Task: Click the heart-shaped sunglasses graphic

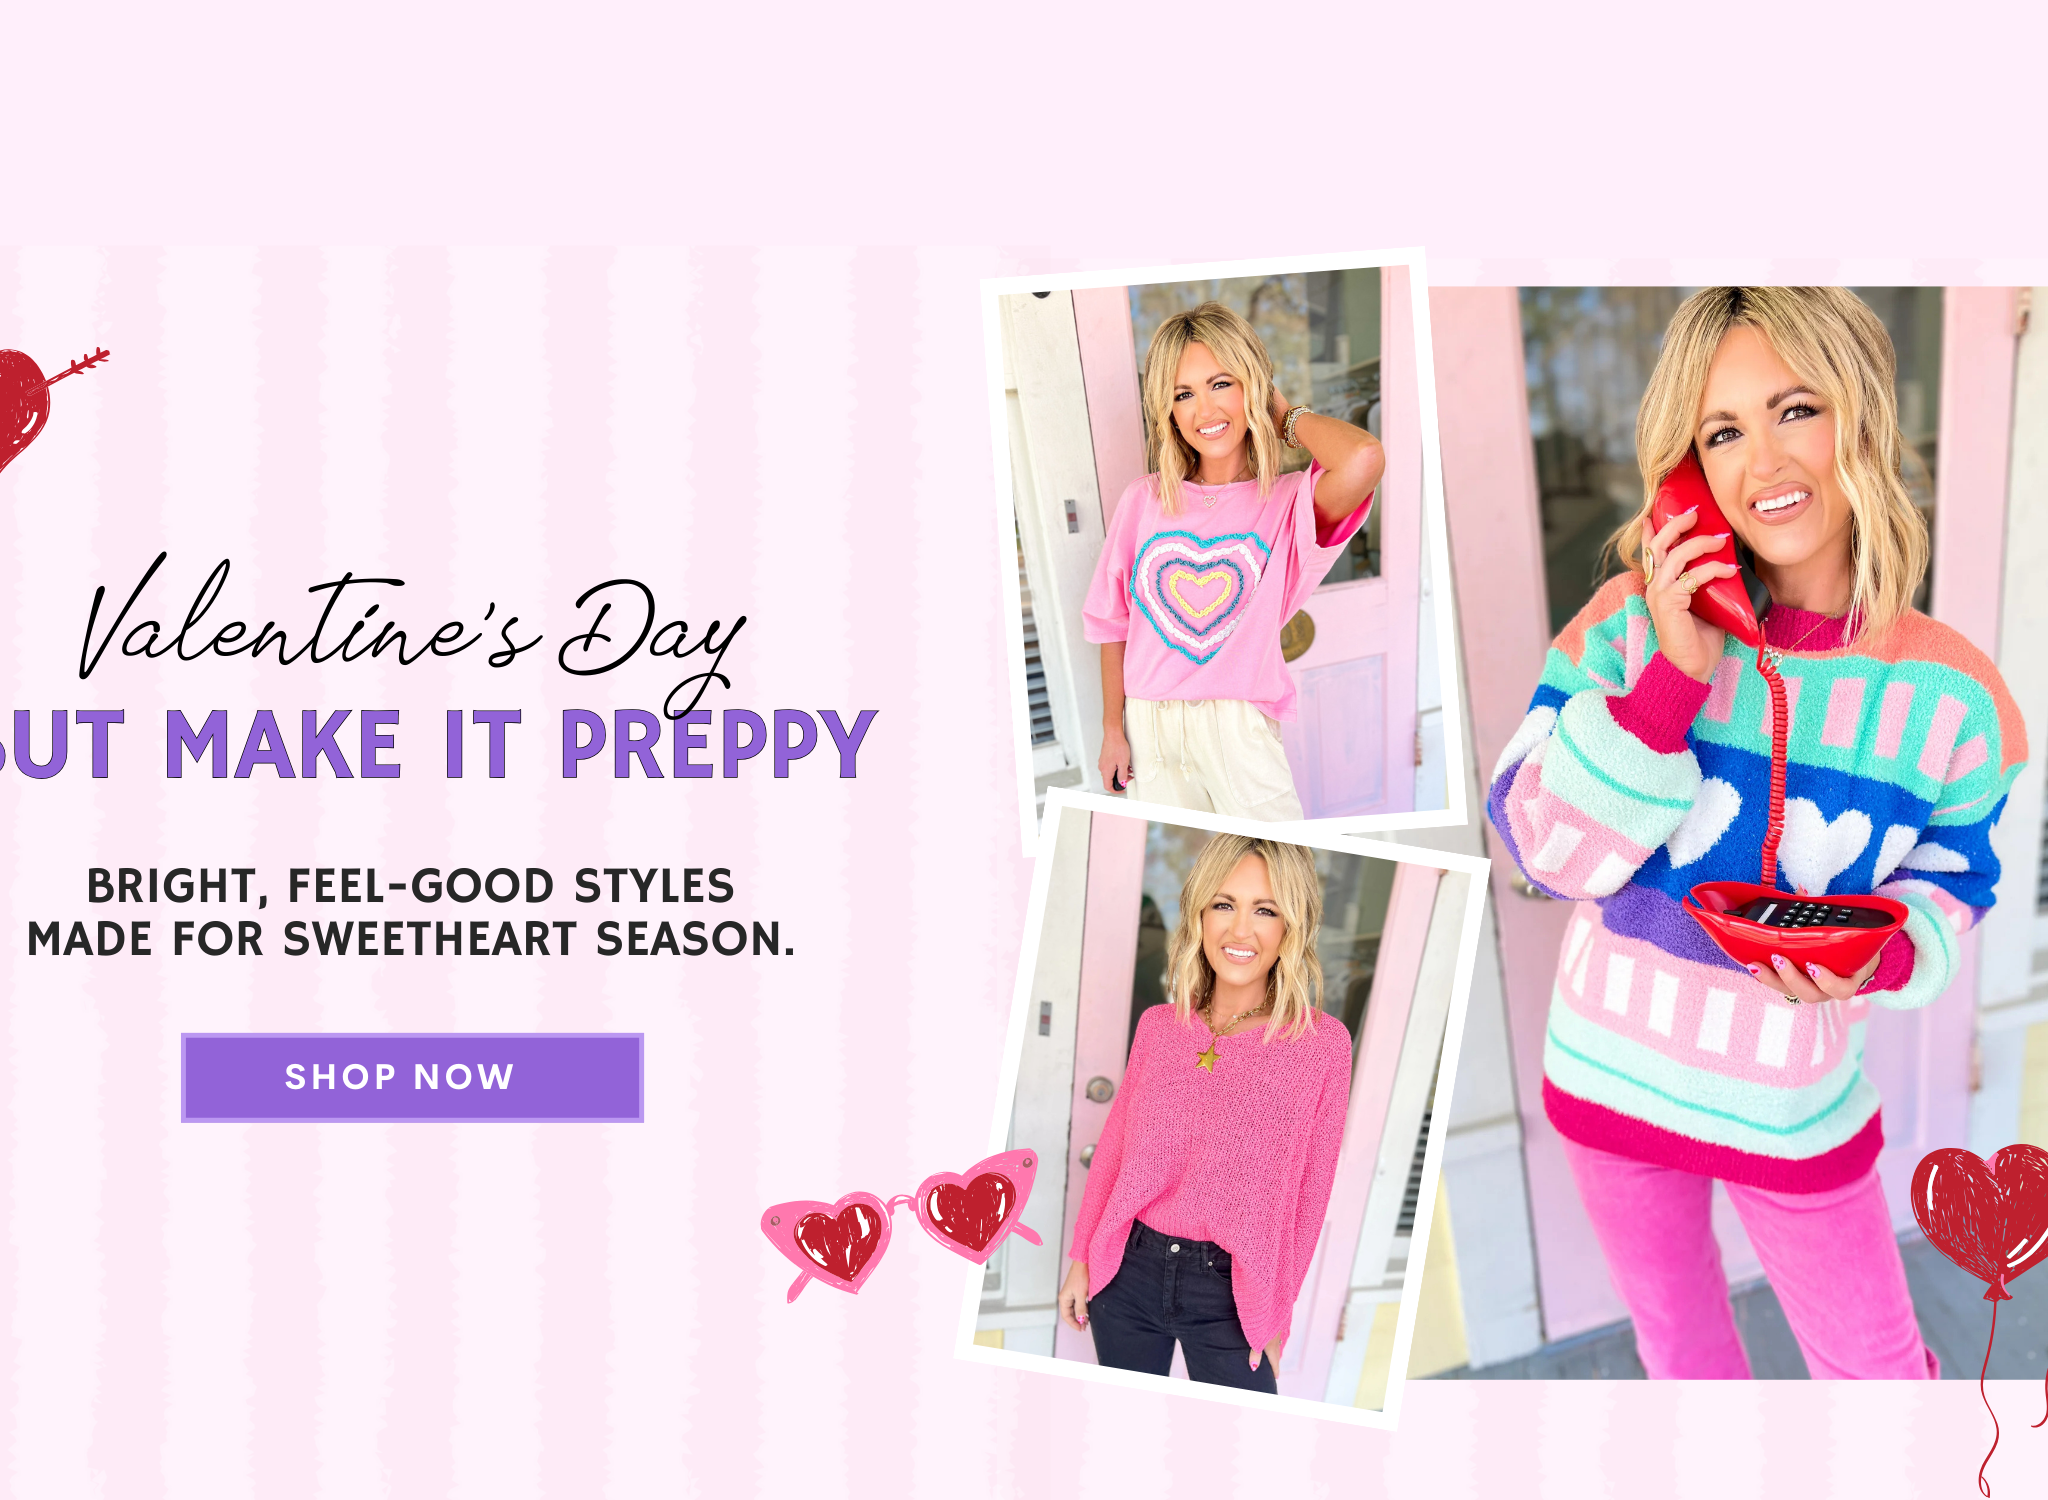Action: [x=901, y=1224]
